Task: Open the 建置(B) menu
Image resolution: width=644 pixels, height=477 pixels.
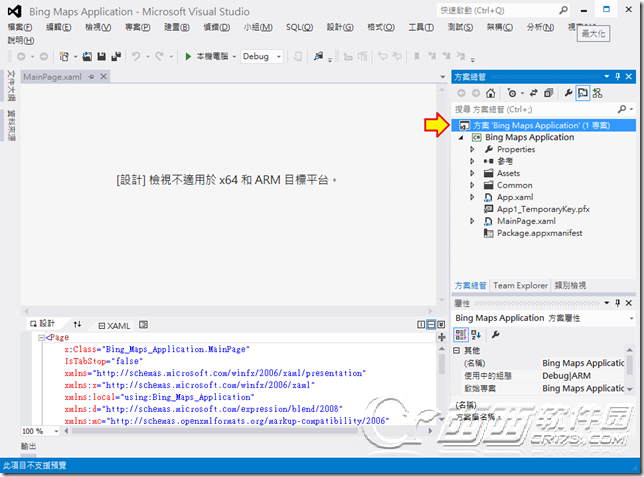Action: (x=177, y=27)
